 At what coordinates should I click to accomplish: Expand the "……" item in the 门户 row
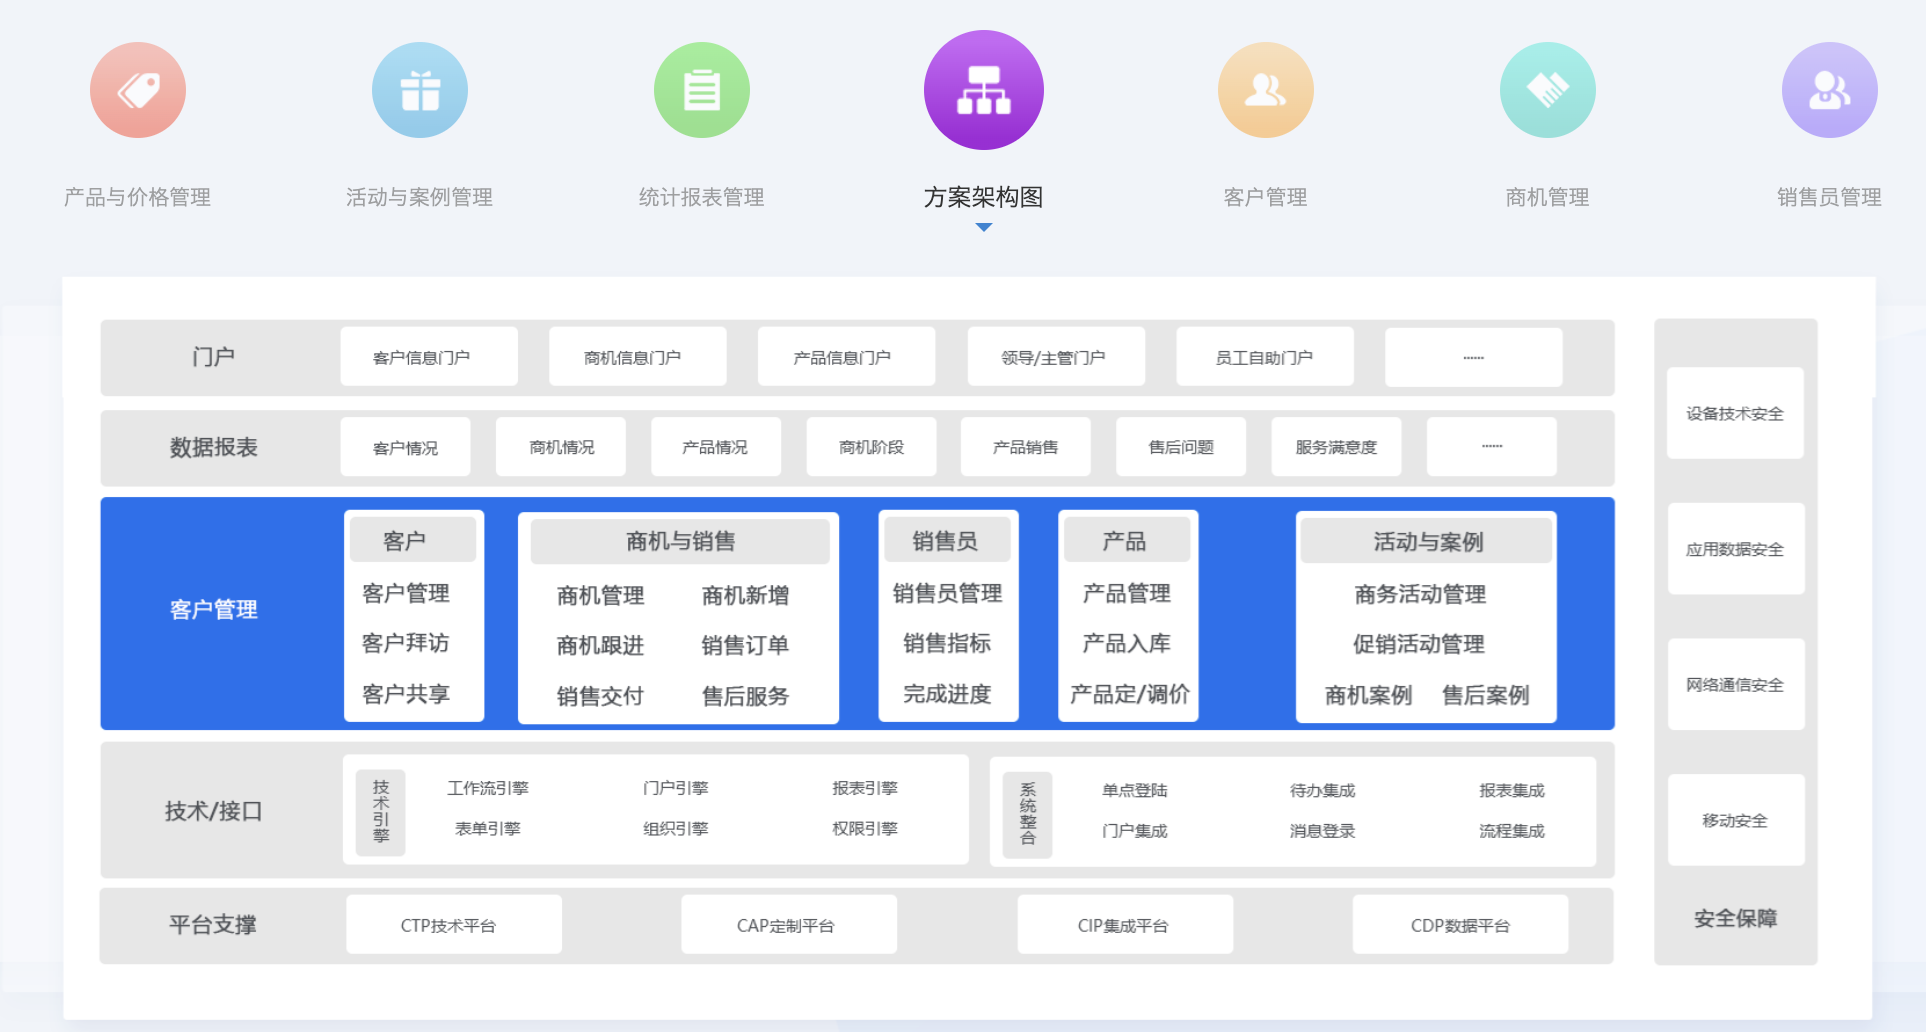(1473, 356)
